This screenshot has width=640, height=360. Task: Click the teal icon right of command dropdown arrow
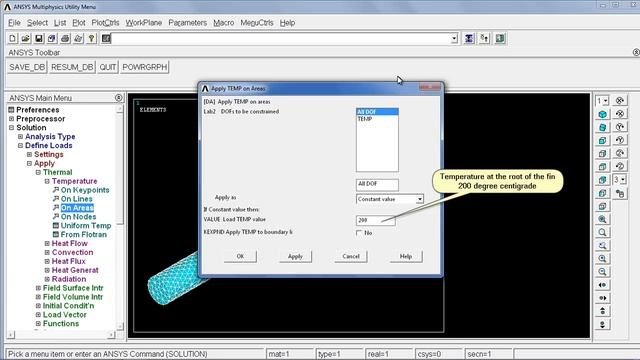pos(469,38)
